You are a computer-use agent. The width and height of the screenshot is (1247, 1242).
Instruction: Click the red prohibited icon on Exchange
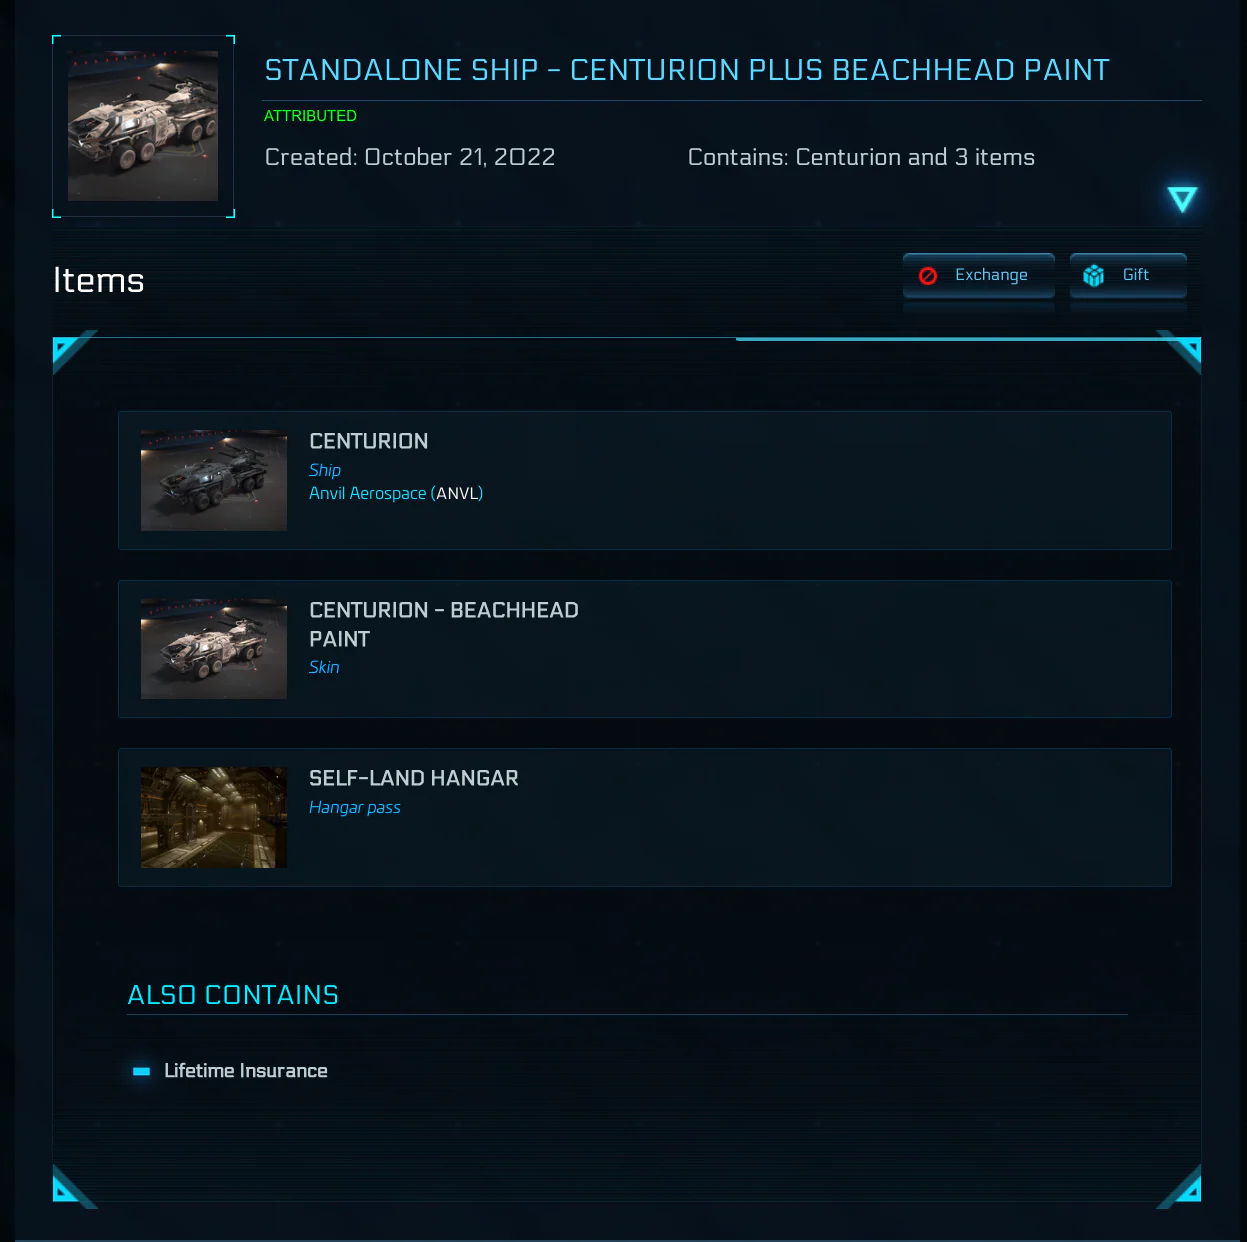928,275
